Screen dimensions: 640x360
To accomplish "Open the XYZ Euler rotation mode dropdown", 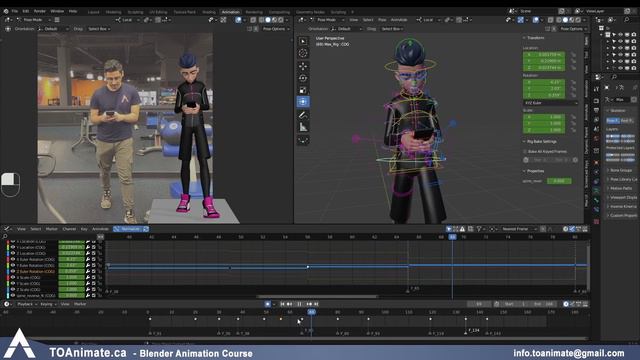I will (550, 103).
